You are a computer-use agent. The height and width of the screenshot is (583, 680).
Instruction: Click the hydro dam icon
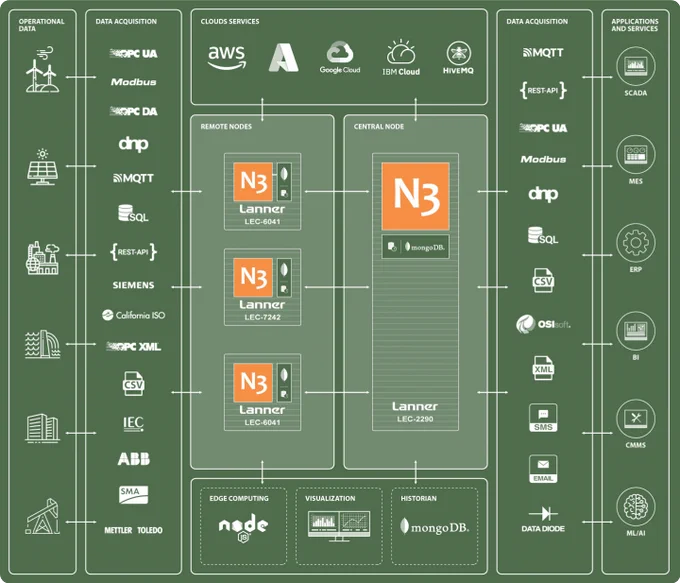tap(42, 344)
